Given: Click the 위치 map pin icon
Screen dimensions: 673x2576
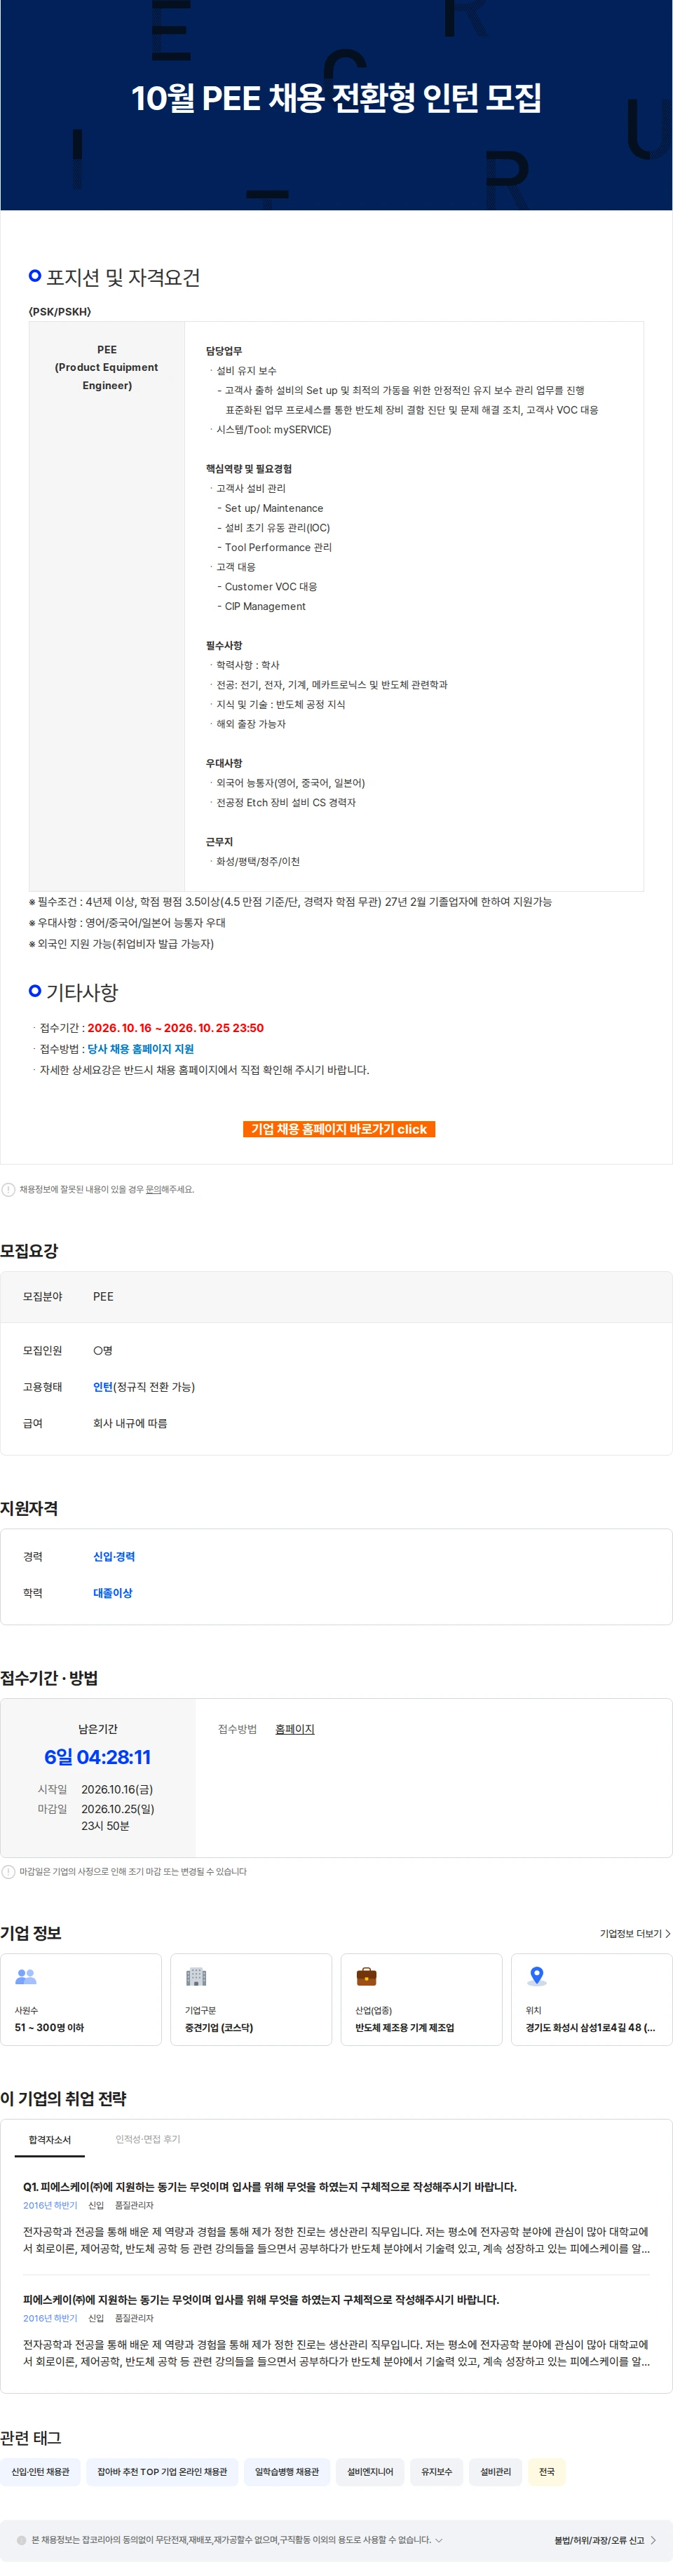Looking at the screenshot, I should click(537, 1977).
